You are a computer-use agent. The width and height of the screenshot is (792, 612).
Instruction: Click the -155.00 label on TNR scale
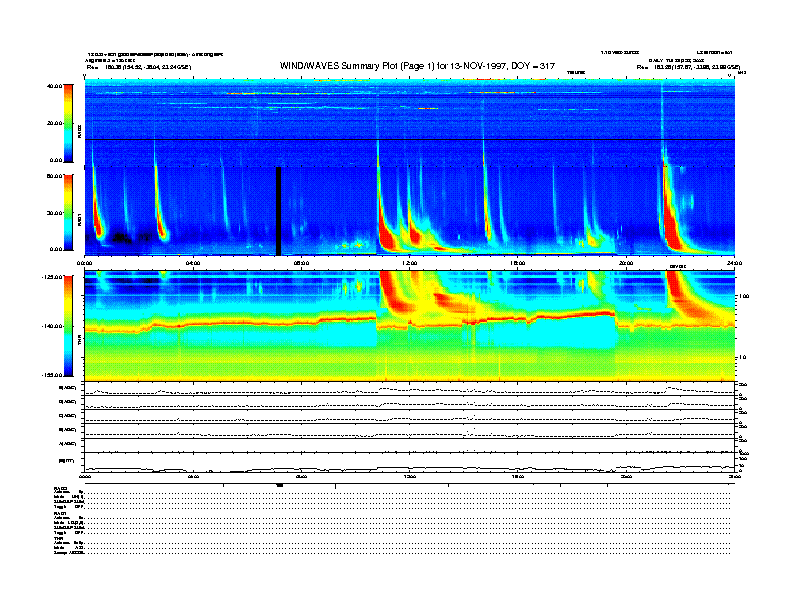pyautogui.click(x=52, y=375)
